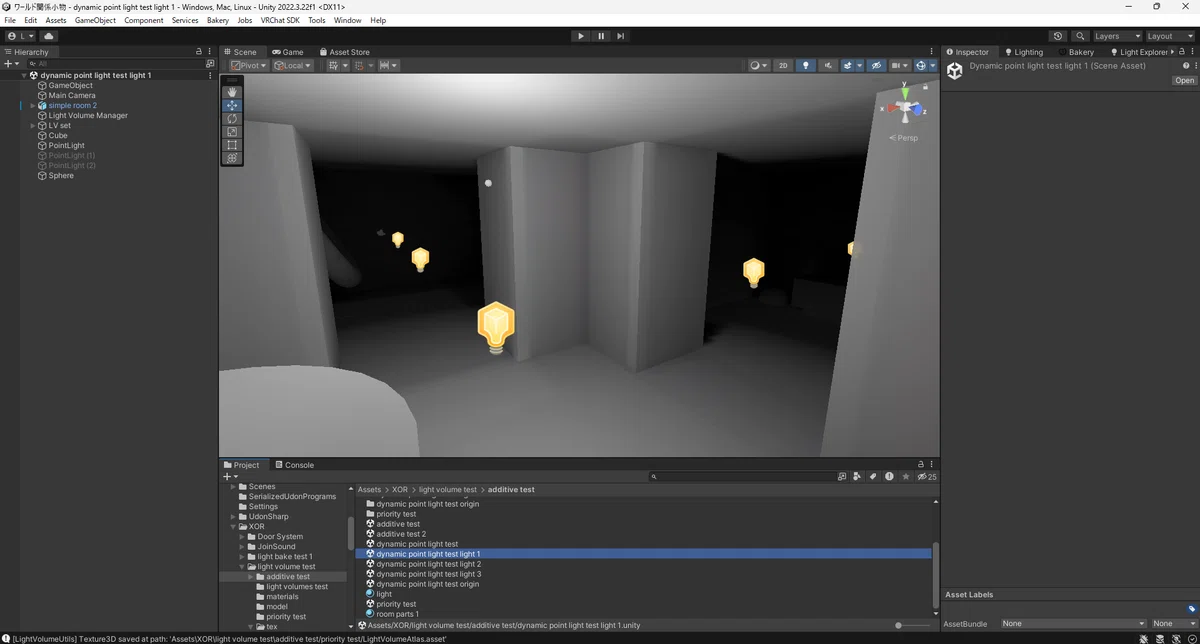1200x644 pixels.
Task: Click the orientation gizmo in Scene view
Action: (906, 106)
